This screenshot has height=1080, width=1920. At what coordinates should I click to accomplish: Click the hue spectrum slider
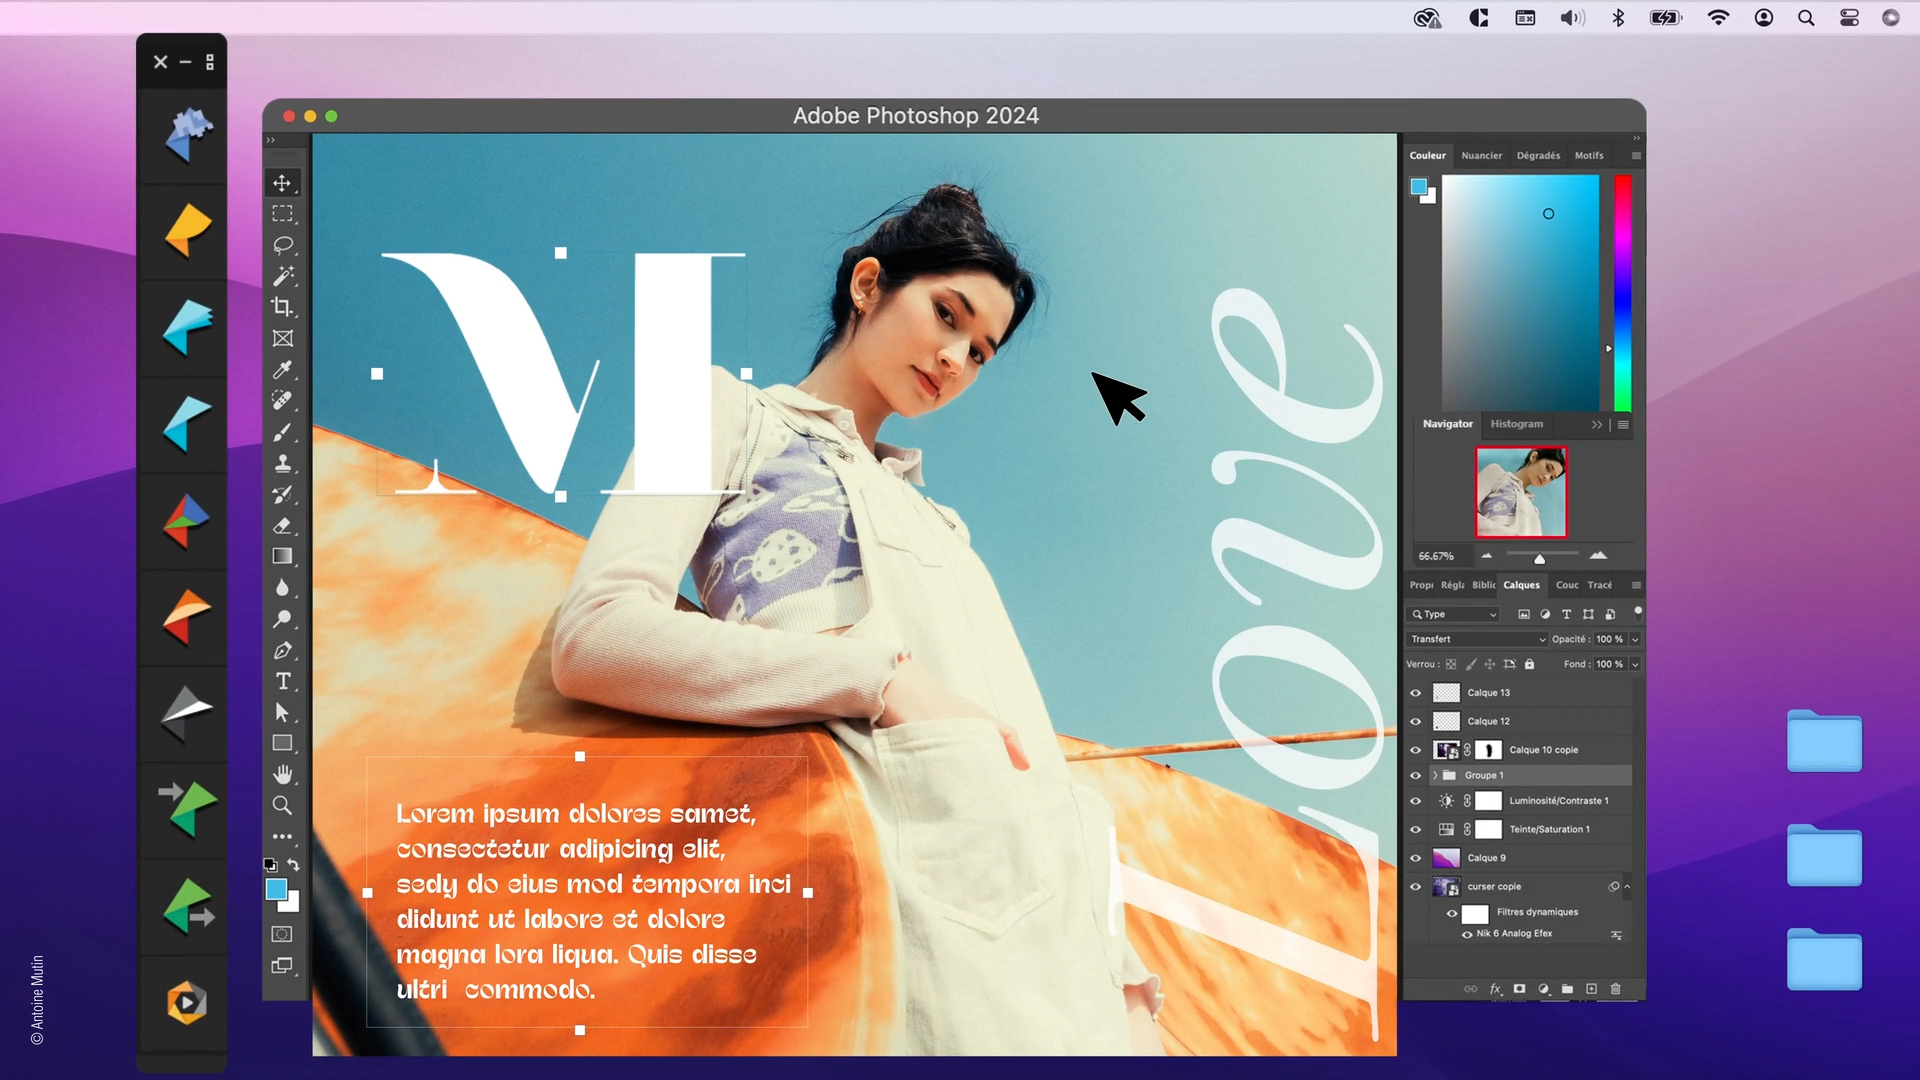coord(1622,293)
